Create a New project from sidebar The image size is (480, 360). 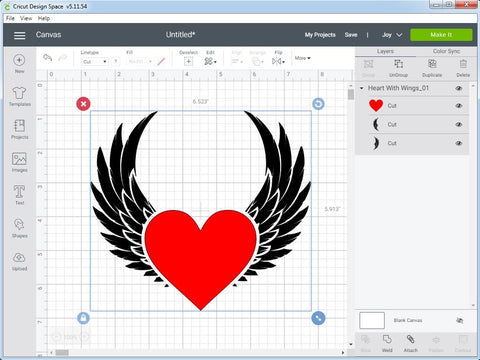(19, 63)
